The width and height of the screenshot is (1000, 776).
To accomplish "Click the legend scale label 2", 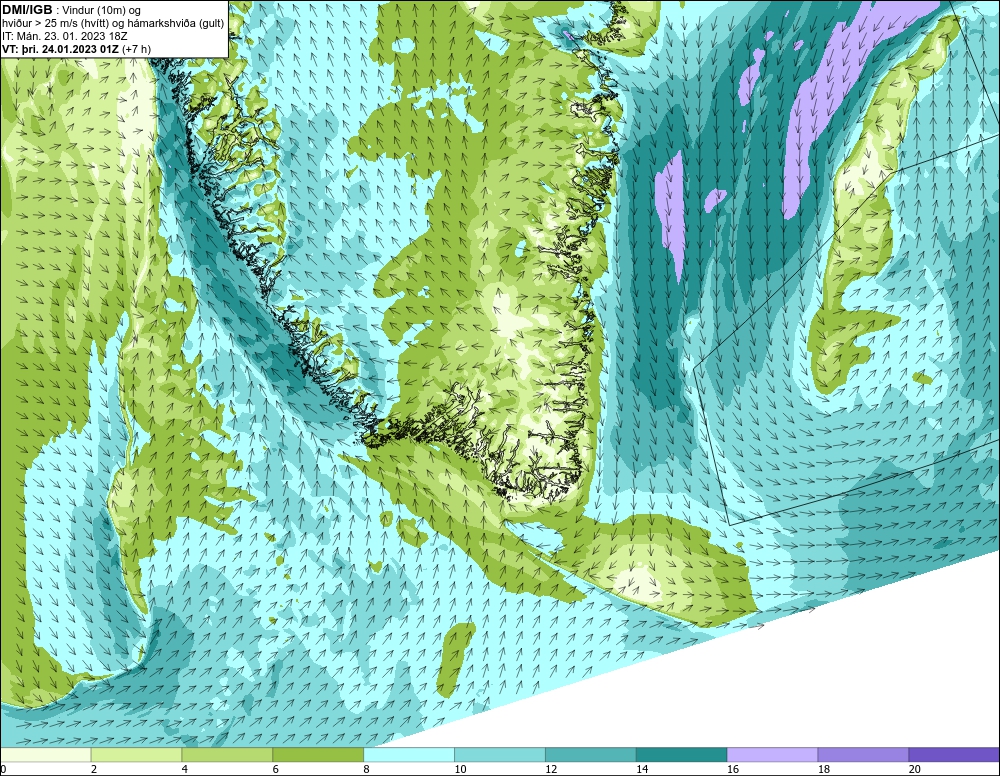I will click(94, 770).
